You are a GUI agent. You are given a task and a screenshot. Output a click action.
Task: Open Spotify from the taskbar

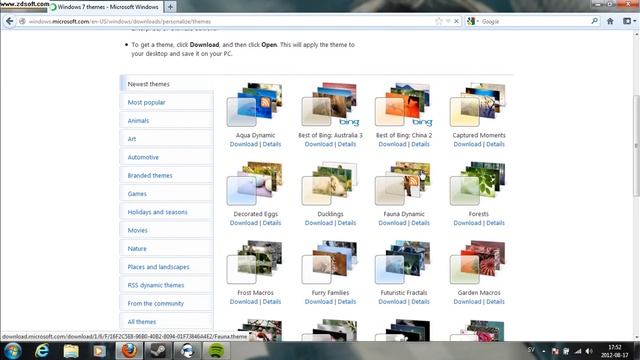coord(216,351)
